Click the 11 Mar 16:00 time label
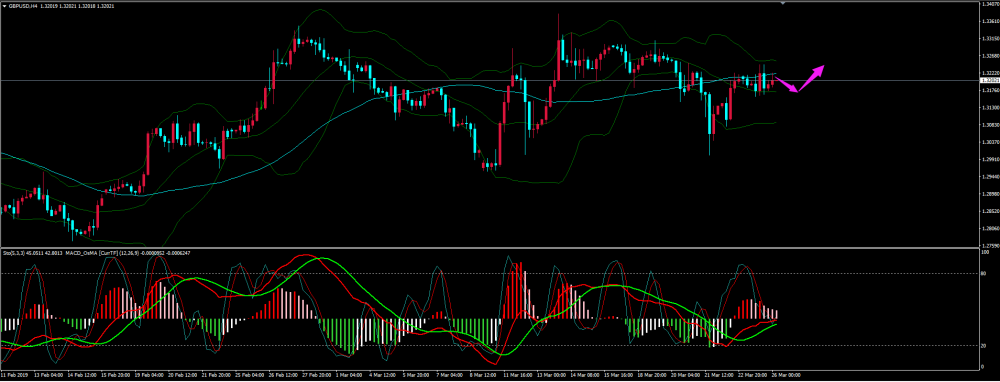This screenshot has width=1000, height=382. [517, 375]
